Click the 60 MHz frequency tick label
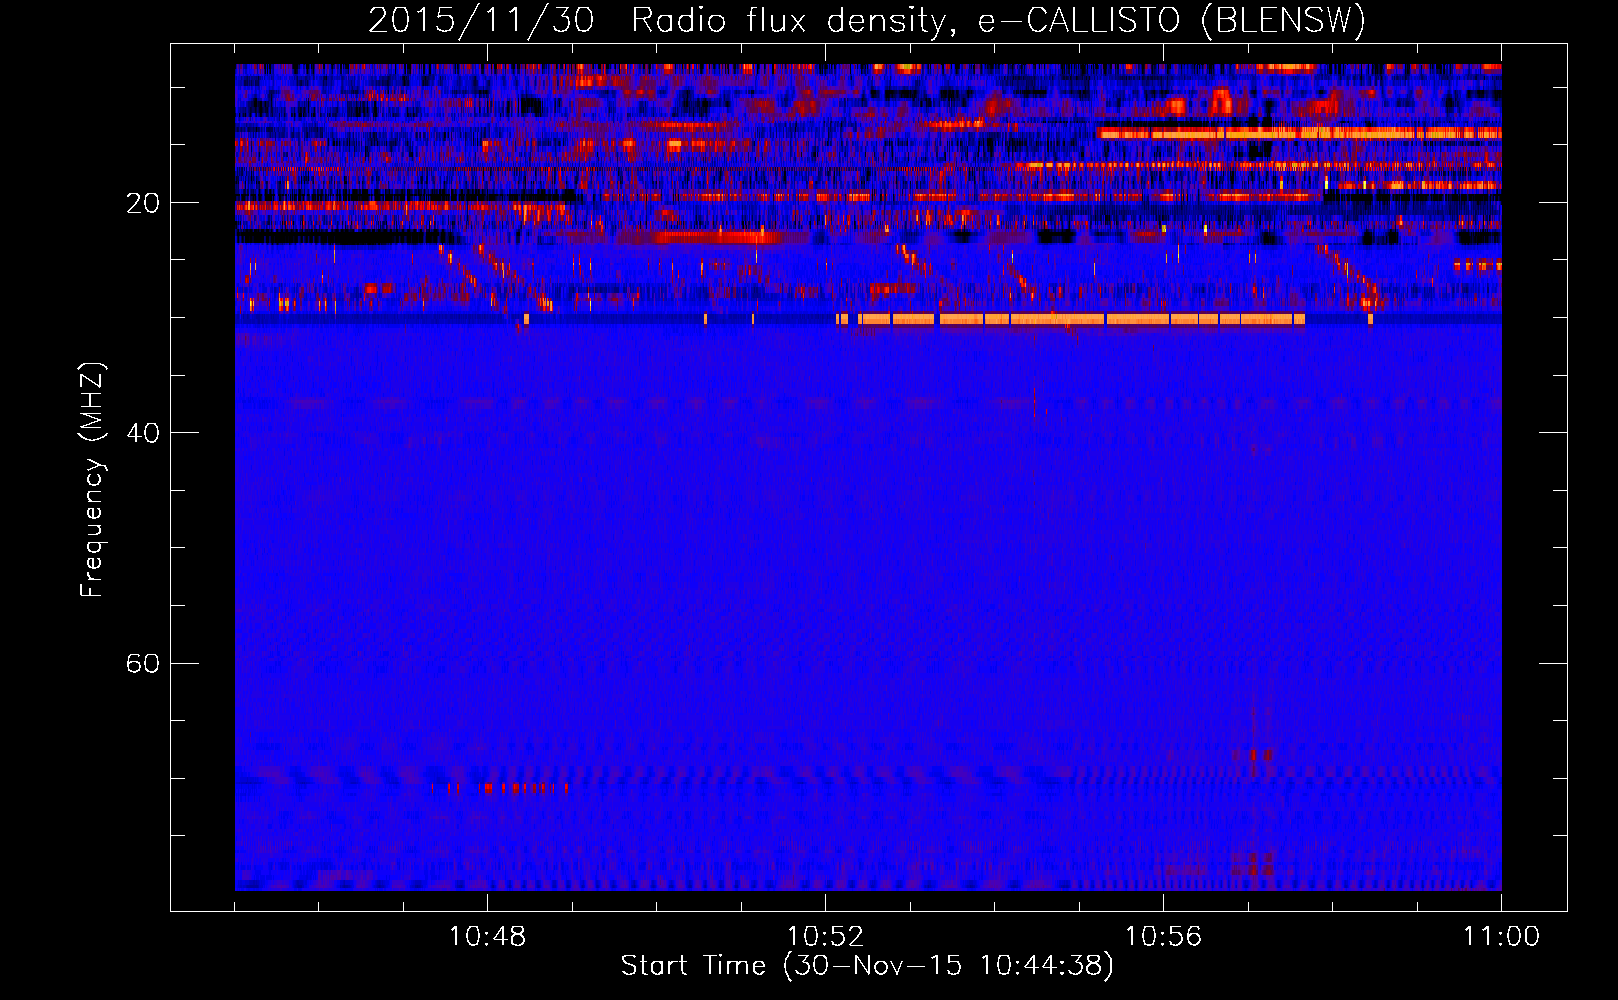This screenshot has height=1000, width=1618. point(143,663)
